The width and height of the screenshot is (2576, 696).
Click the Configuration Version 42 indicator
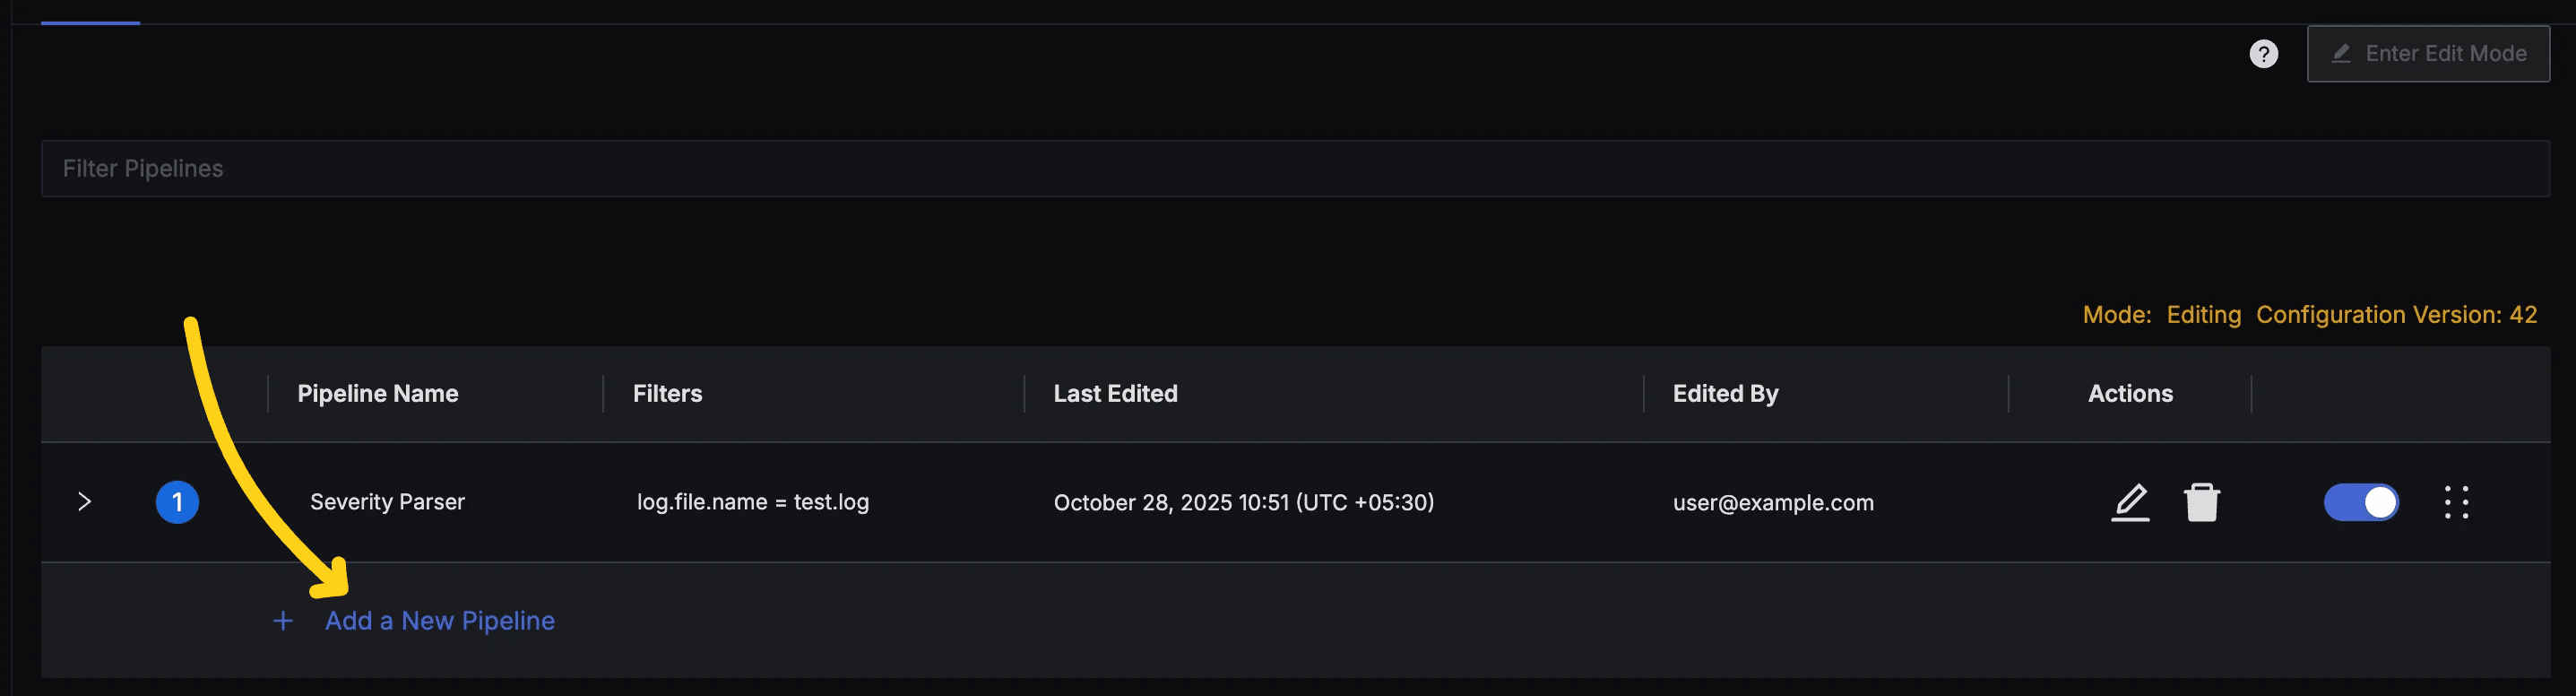2396,314
